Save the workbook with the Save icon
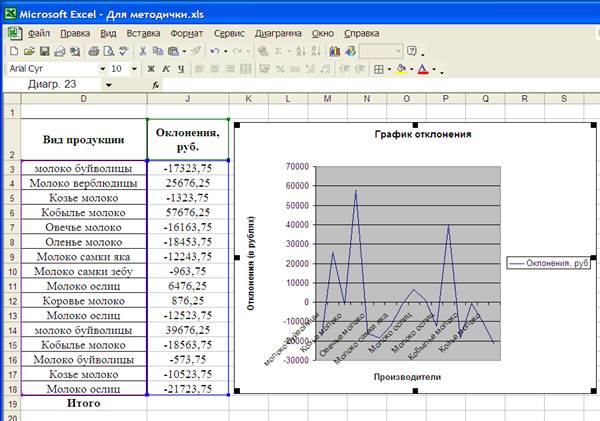600x421 pixels. (44, 51)
